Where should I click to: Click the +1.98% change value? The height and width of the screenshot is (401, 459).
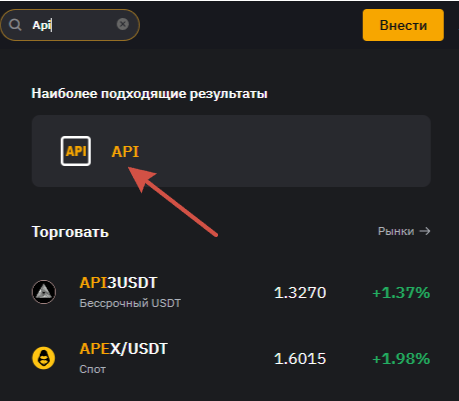pos(401,359)
